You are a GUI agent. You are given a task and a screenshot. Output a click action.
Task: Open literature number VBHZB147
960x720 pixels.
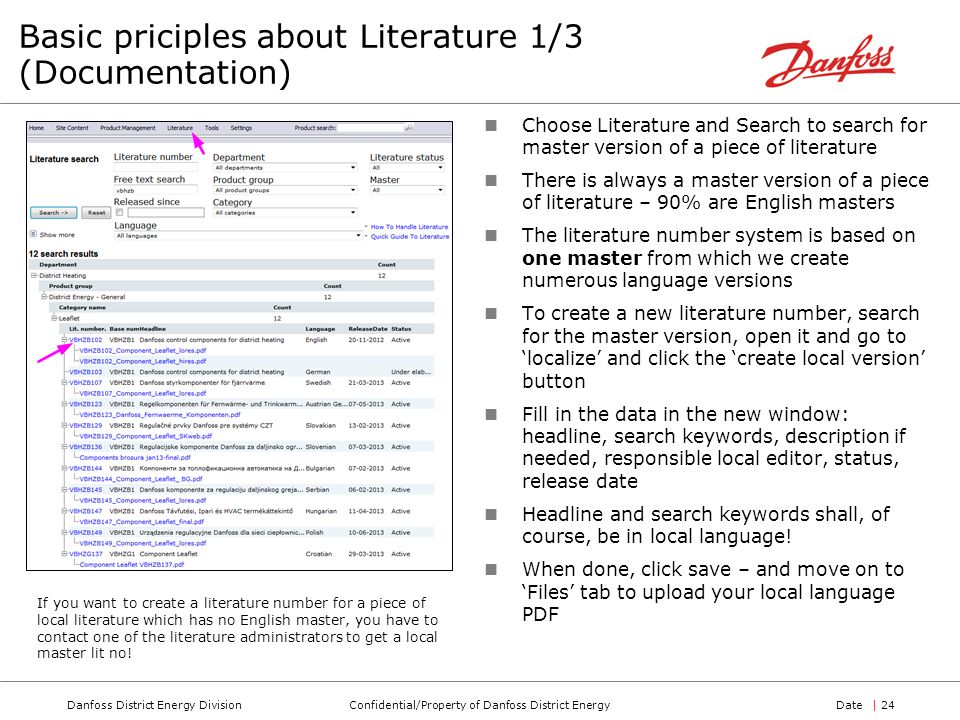pyautogui.click(x=86, y=511)
